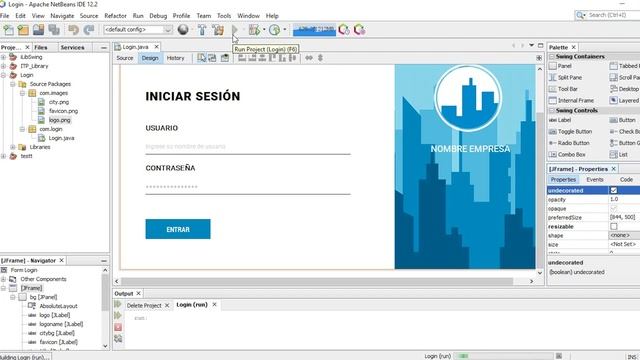
Task: Open the Refactor menu
Action: tap(116, 16)
